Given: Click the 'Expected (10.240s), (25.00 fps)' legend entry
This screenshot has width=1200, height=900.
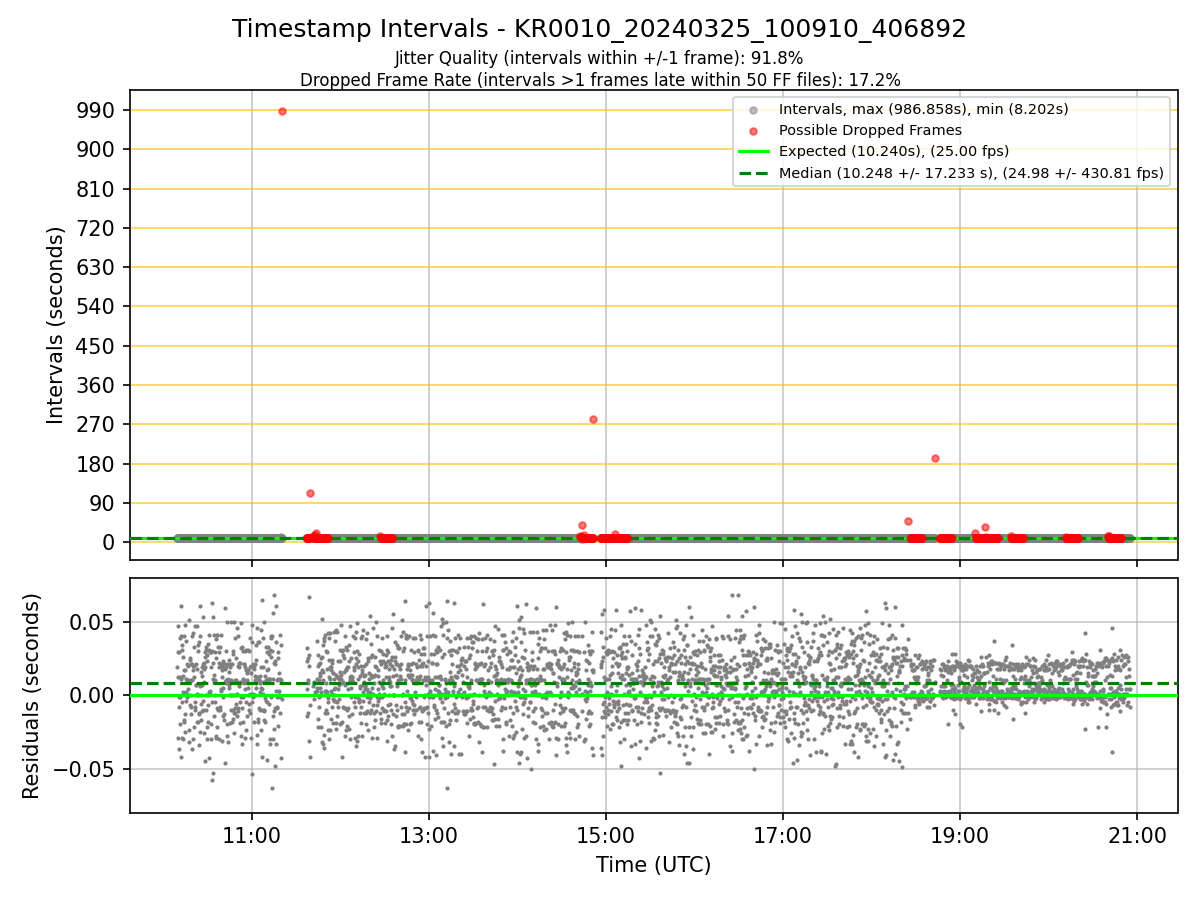Looking at the screenshot, I should [x=894, y=151].
